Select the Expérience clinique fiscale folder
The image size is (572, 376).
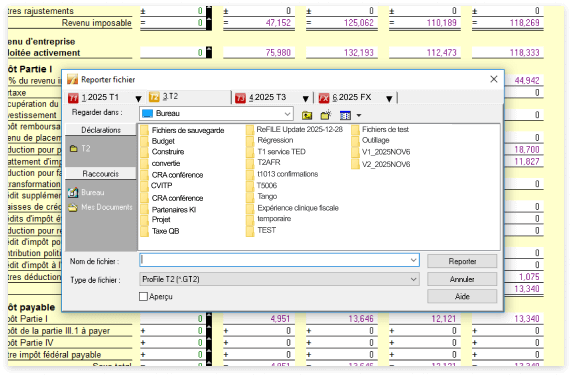point(293,208)
